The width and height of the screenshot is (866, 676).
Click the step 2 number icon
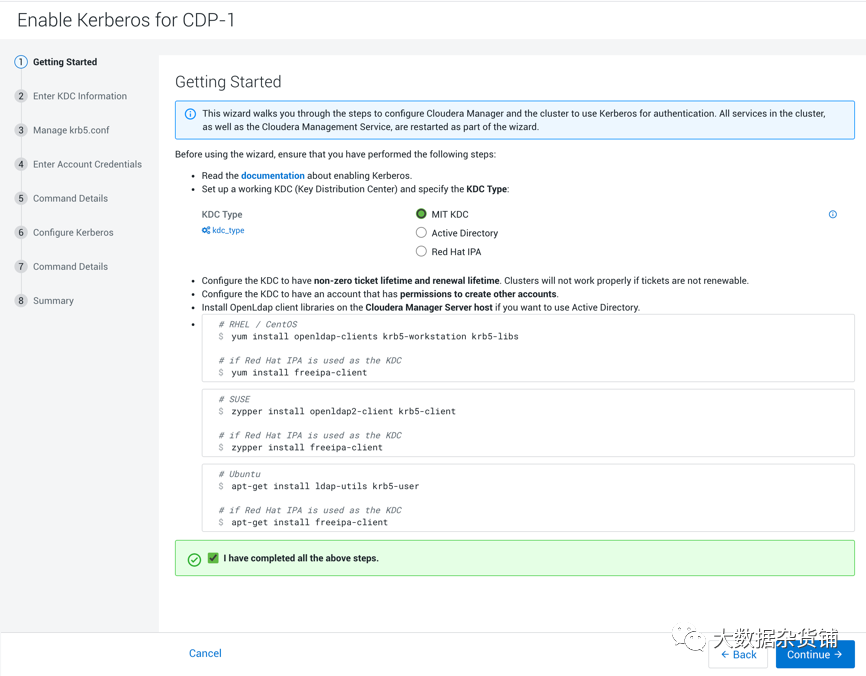(20, 96)
